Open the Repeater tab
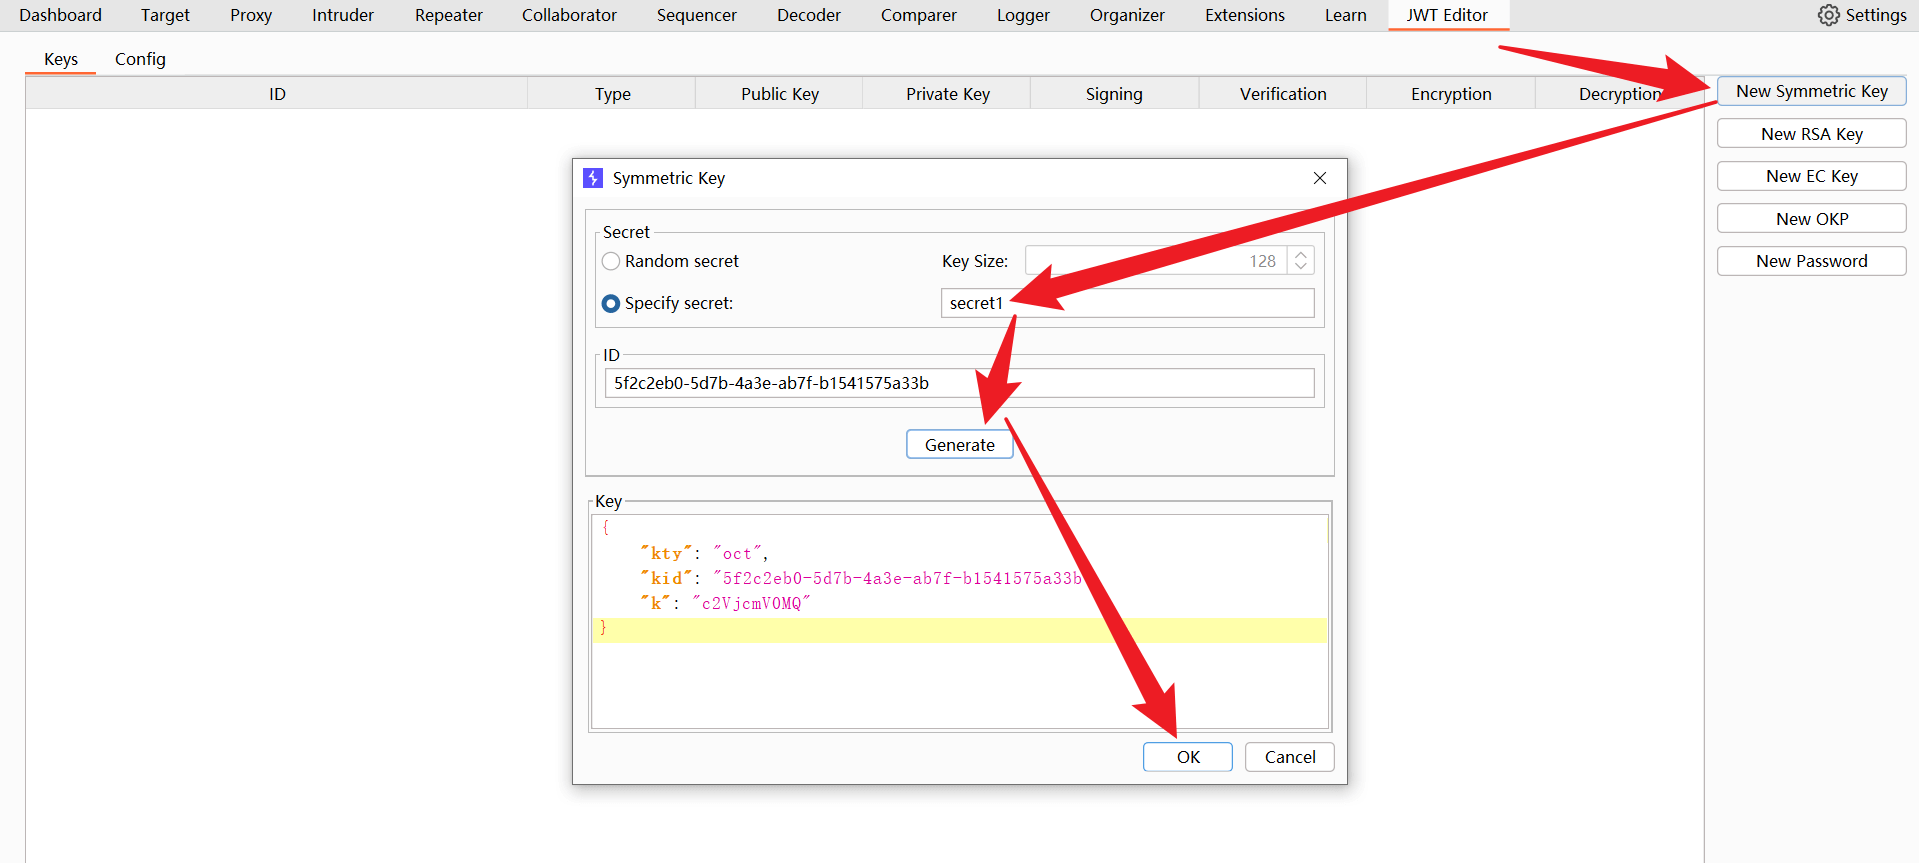1920x863 pixels. click(448, 15)
